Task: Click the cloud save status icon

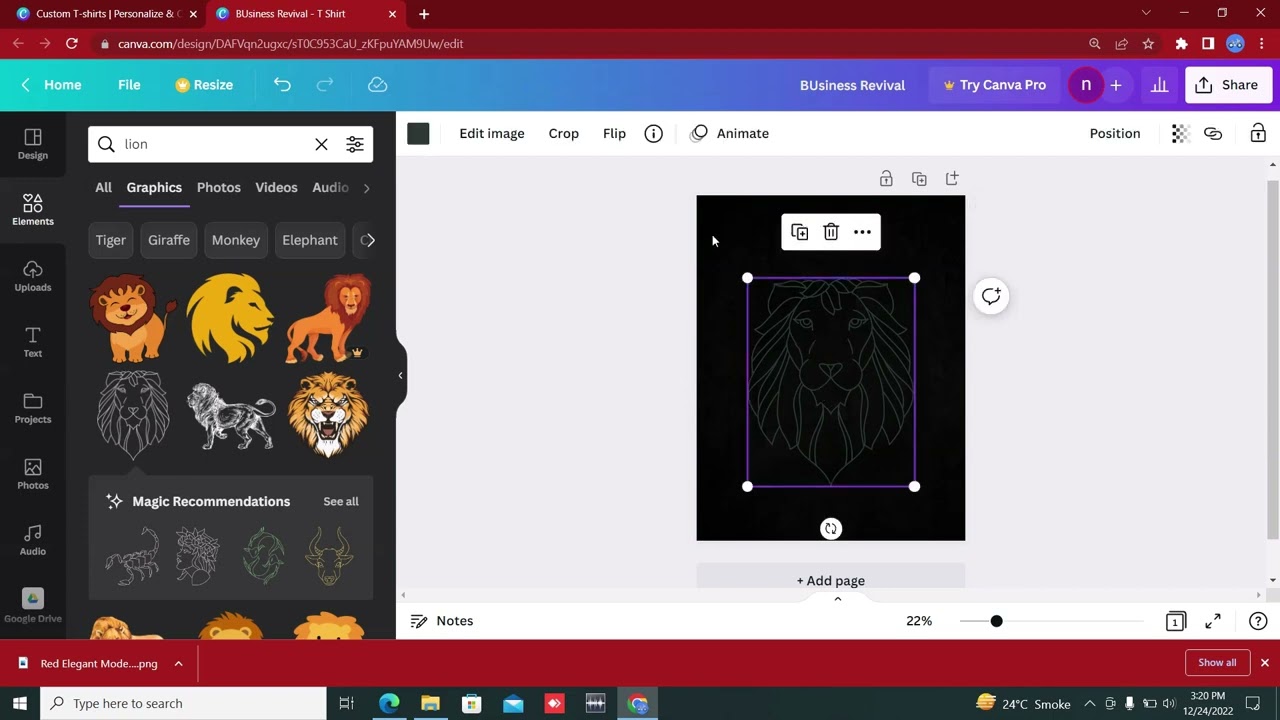Action: (x=377, y=85)
